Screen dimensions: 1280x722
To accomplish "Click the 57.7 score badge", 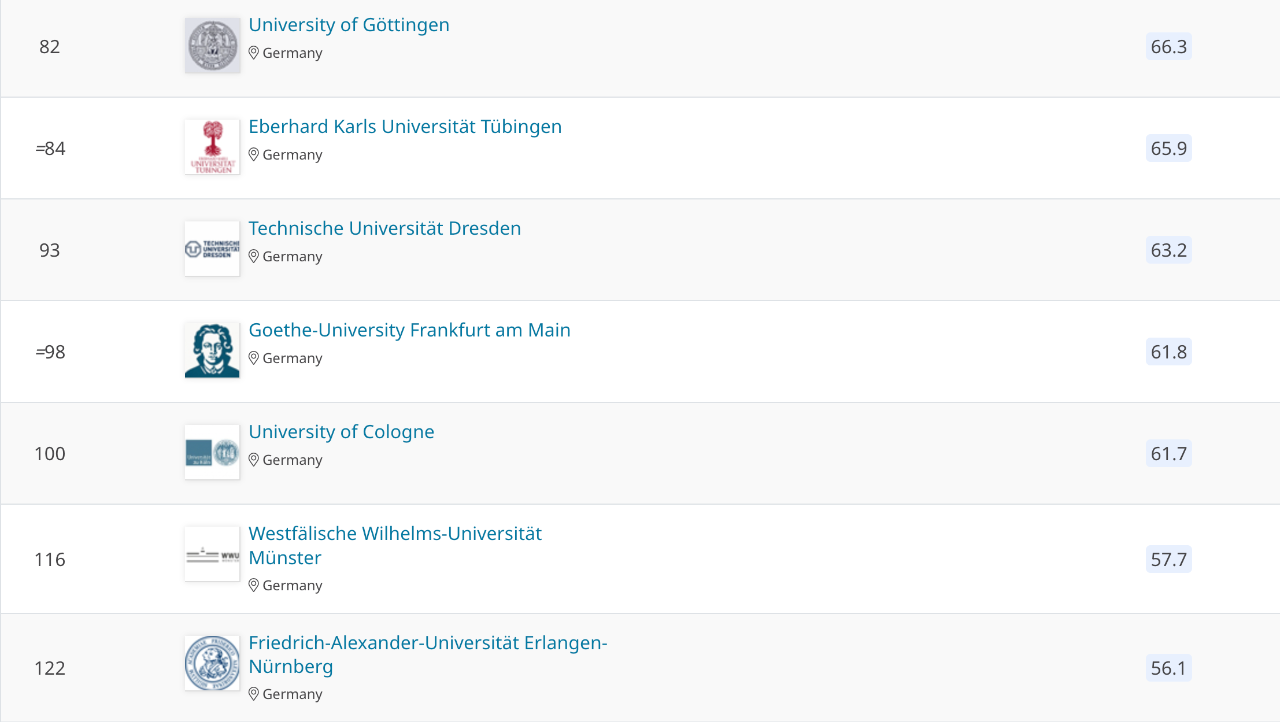I will [1169, 560].
